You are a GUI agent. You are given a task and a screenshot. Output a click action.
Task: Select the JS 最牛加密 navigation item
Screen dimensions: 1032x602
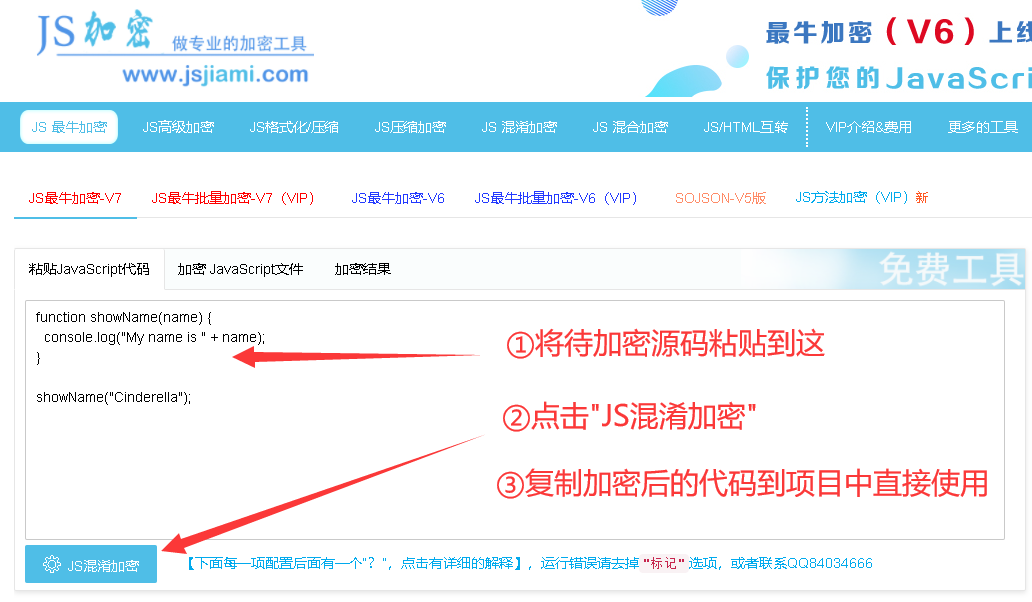click(x=68, y=127)
